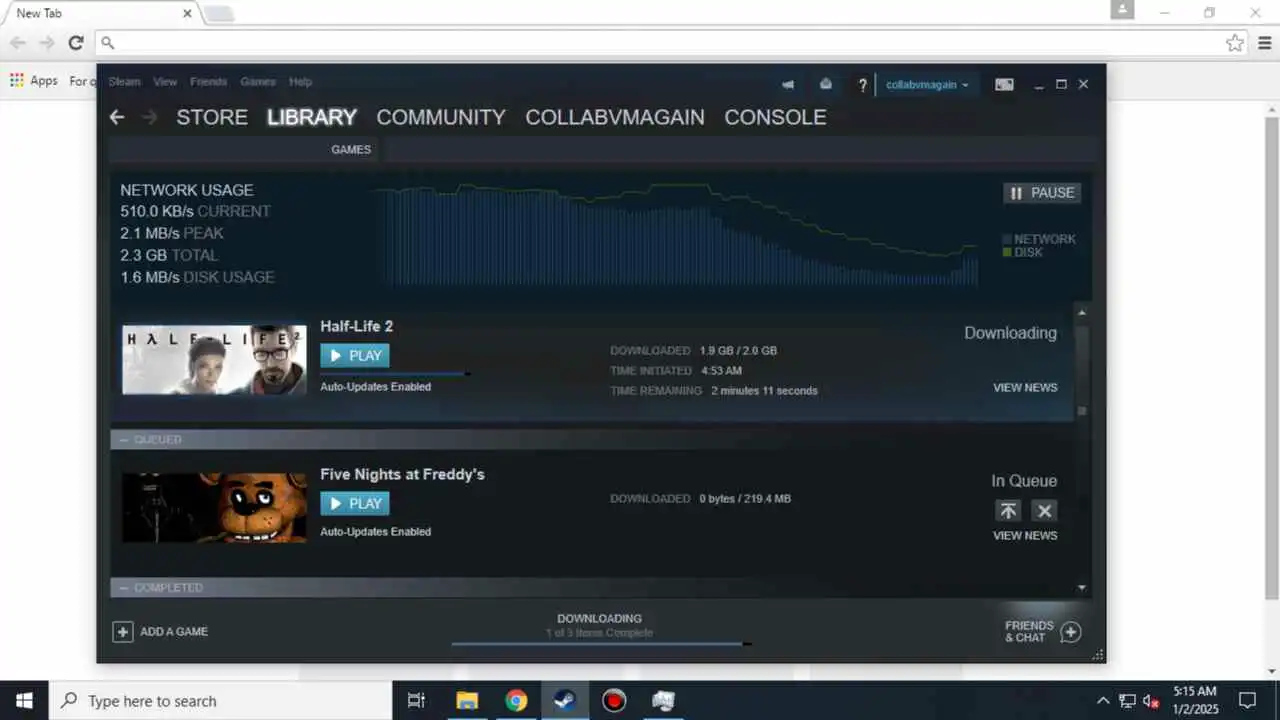Screen dimensions: 1280x720
Task: Click the last app icon on the taskbar
Action: [x=663, y=700]
